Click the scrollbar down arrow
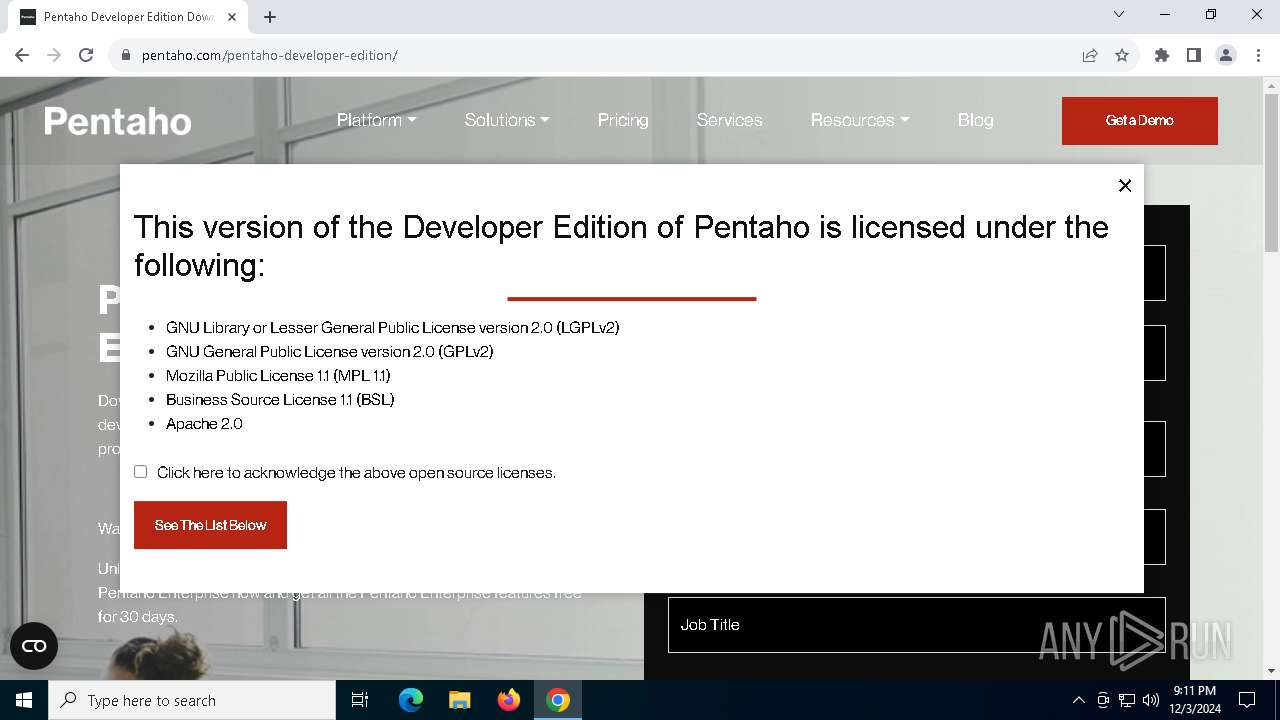1280x720 pixels. (1271, 671)
